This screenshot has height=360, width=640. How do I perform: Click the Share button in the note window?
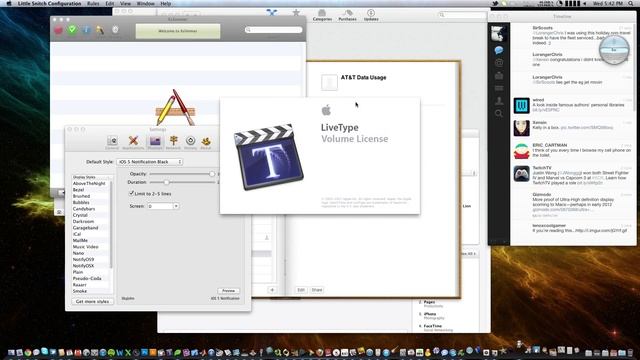coord(317,290)
